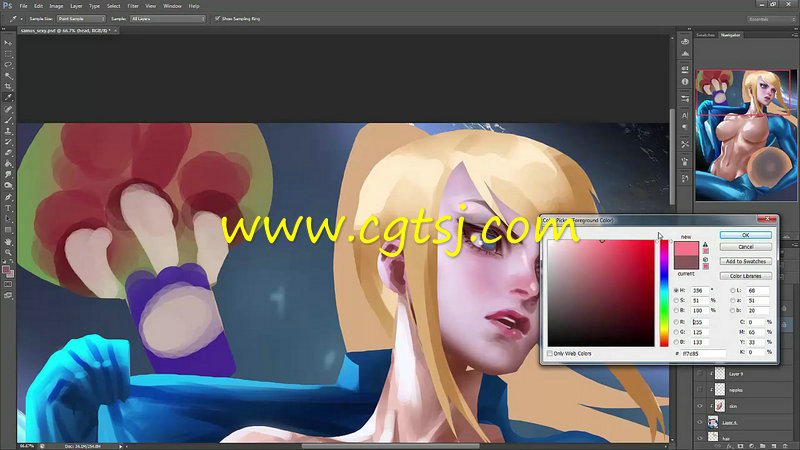Select the Eraser tool
800x450 pixels.
[8, 153]
